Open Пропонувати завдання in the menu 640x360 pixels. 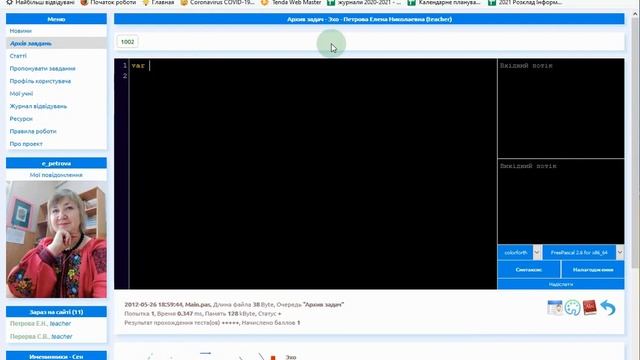point(42,69)
